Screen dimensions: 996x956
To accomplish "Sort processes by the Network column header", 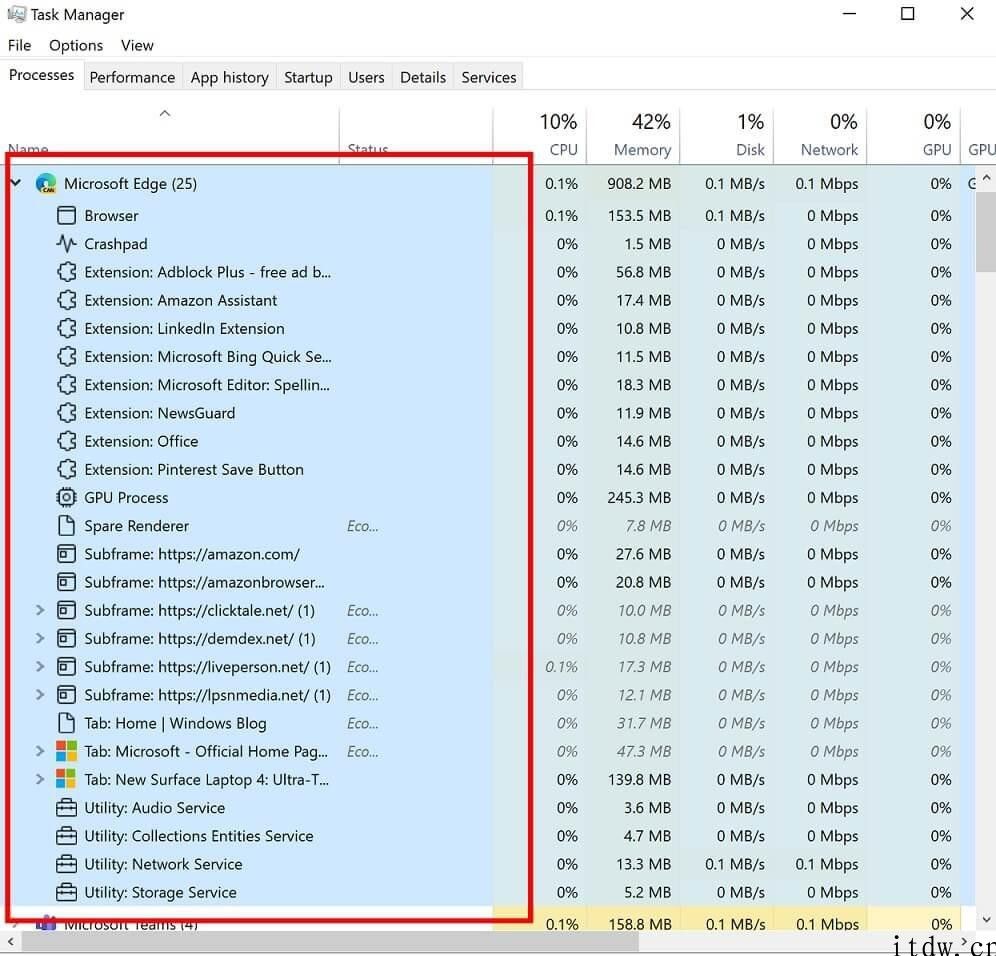I will (x=819, y=135).
